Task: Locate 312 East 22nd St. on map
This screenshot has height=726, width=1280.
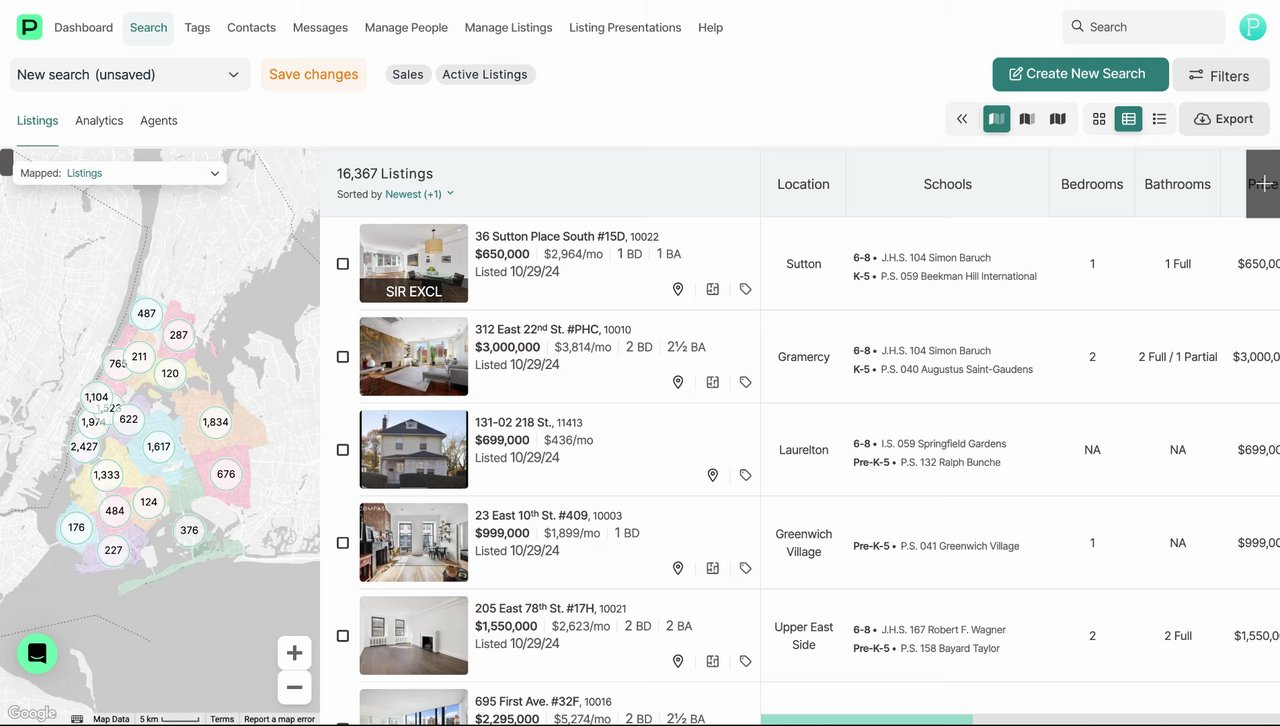Action: click(x=678, y=382)
